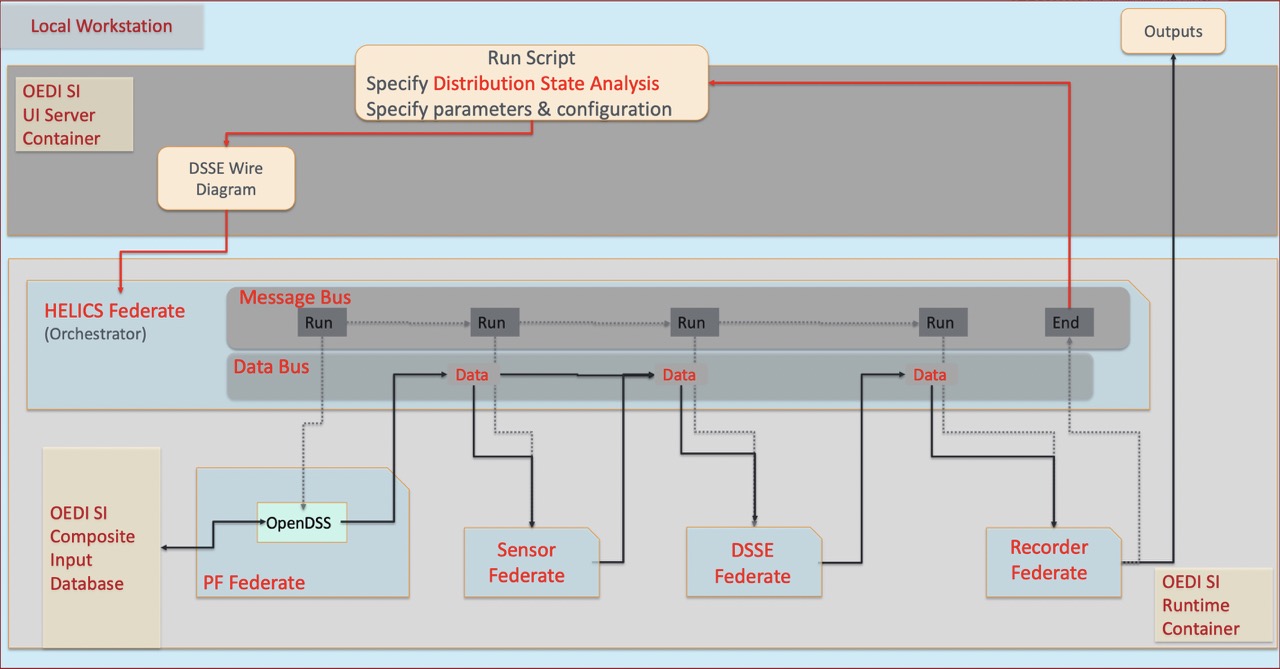Click the OEDI SI UI Server Container label

(x=74, y=115)
